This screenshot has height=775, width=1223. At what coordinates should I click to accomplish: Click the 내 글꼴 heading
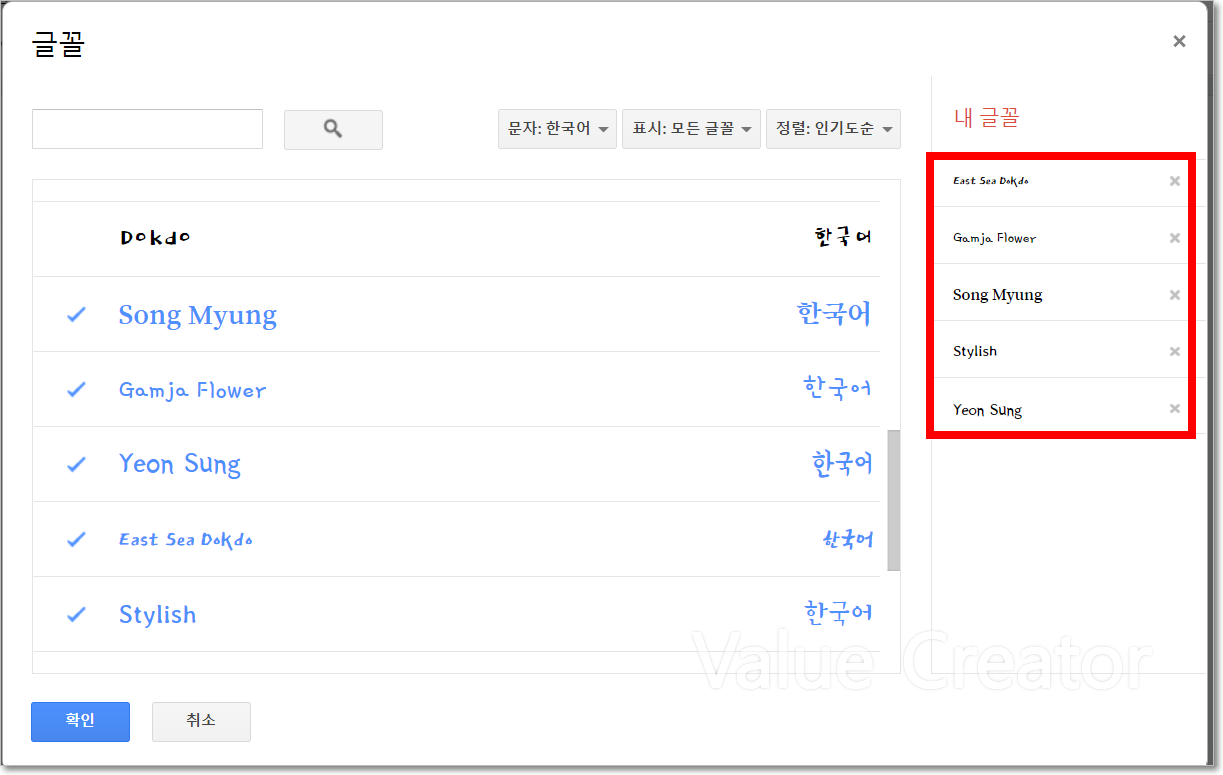click(986, 118)
